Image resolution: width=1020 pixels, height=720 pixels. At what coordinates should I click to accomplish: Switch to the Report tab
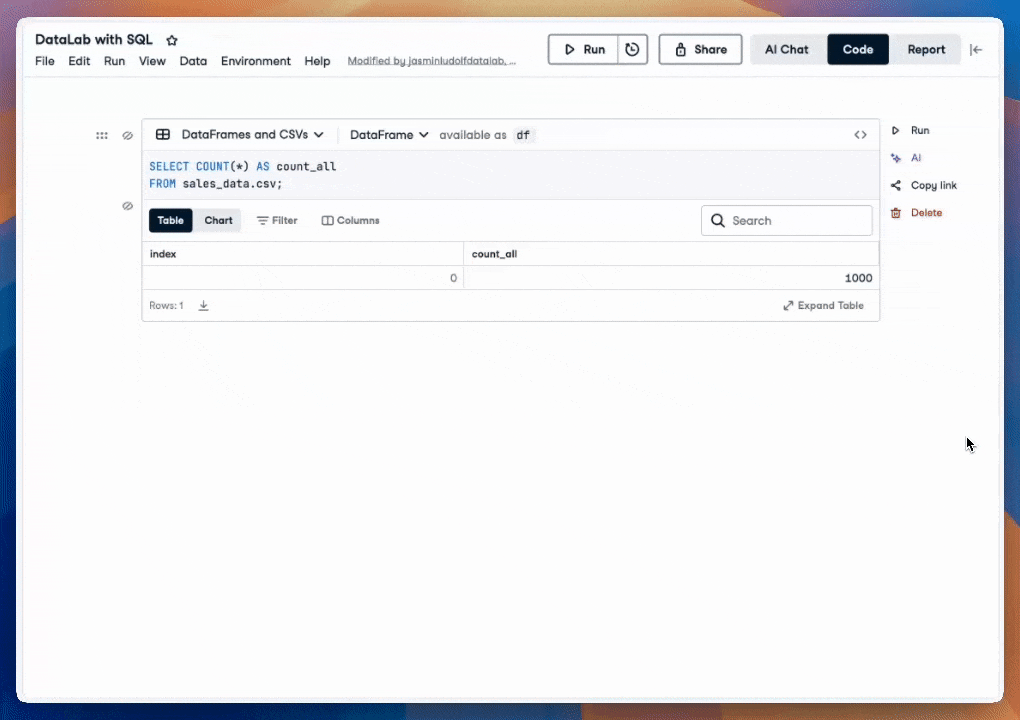[x=926, y=49]
